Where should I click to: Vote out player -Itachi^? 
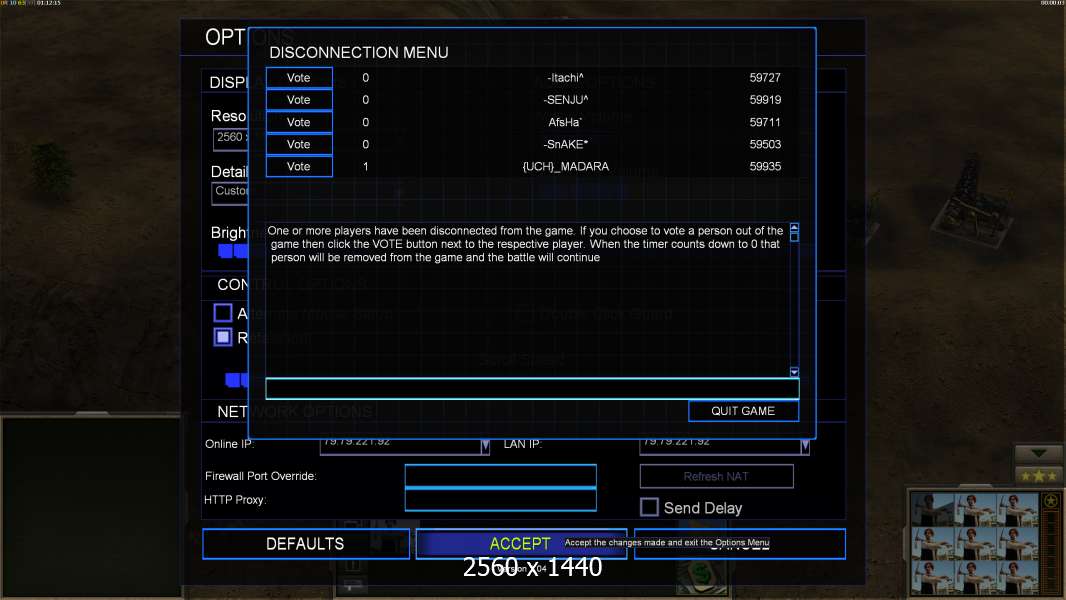click(x=299, y=78)
